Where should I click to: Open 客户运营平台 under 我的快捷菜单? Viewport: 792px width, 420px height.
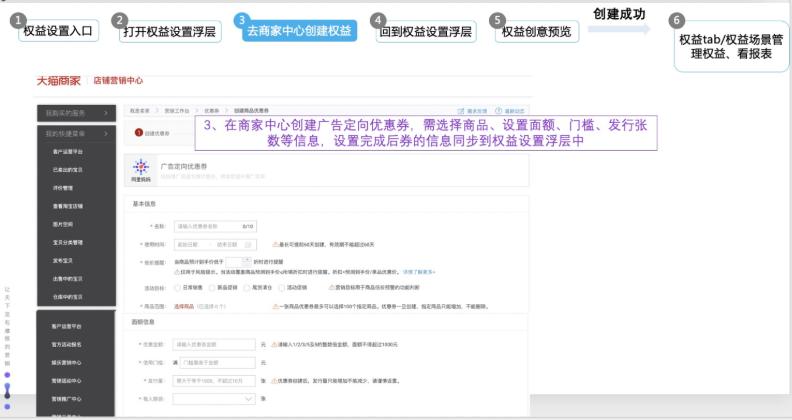pos(68,151)
